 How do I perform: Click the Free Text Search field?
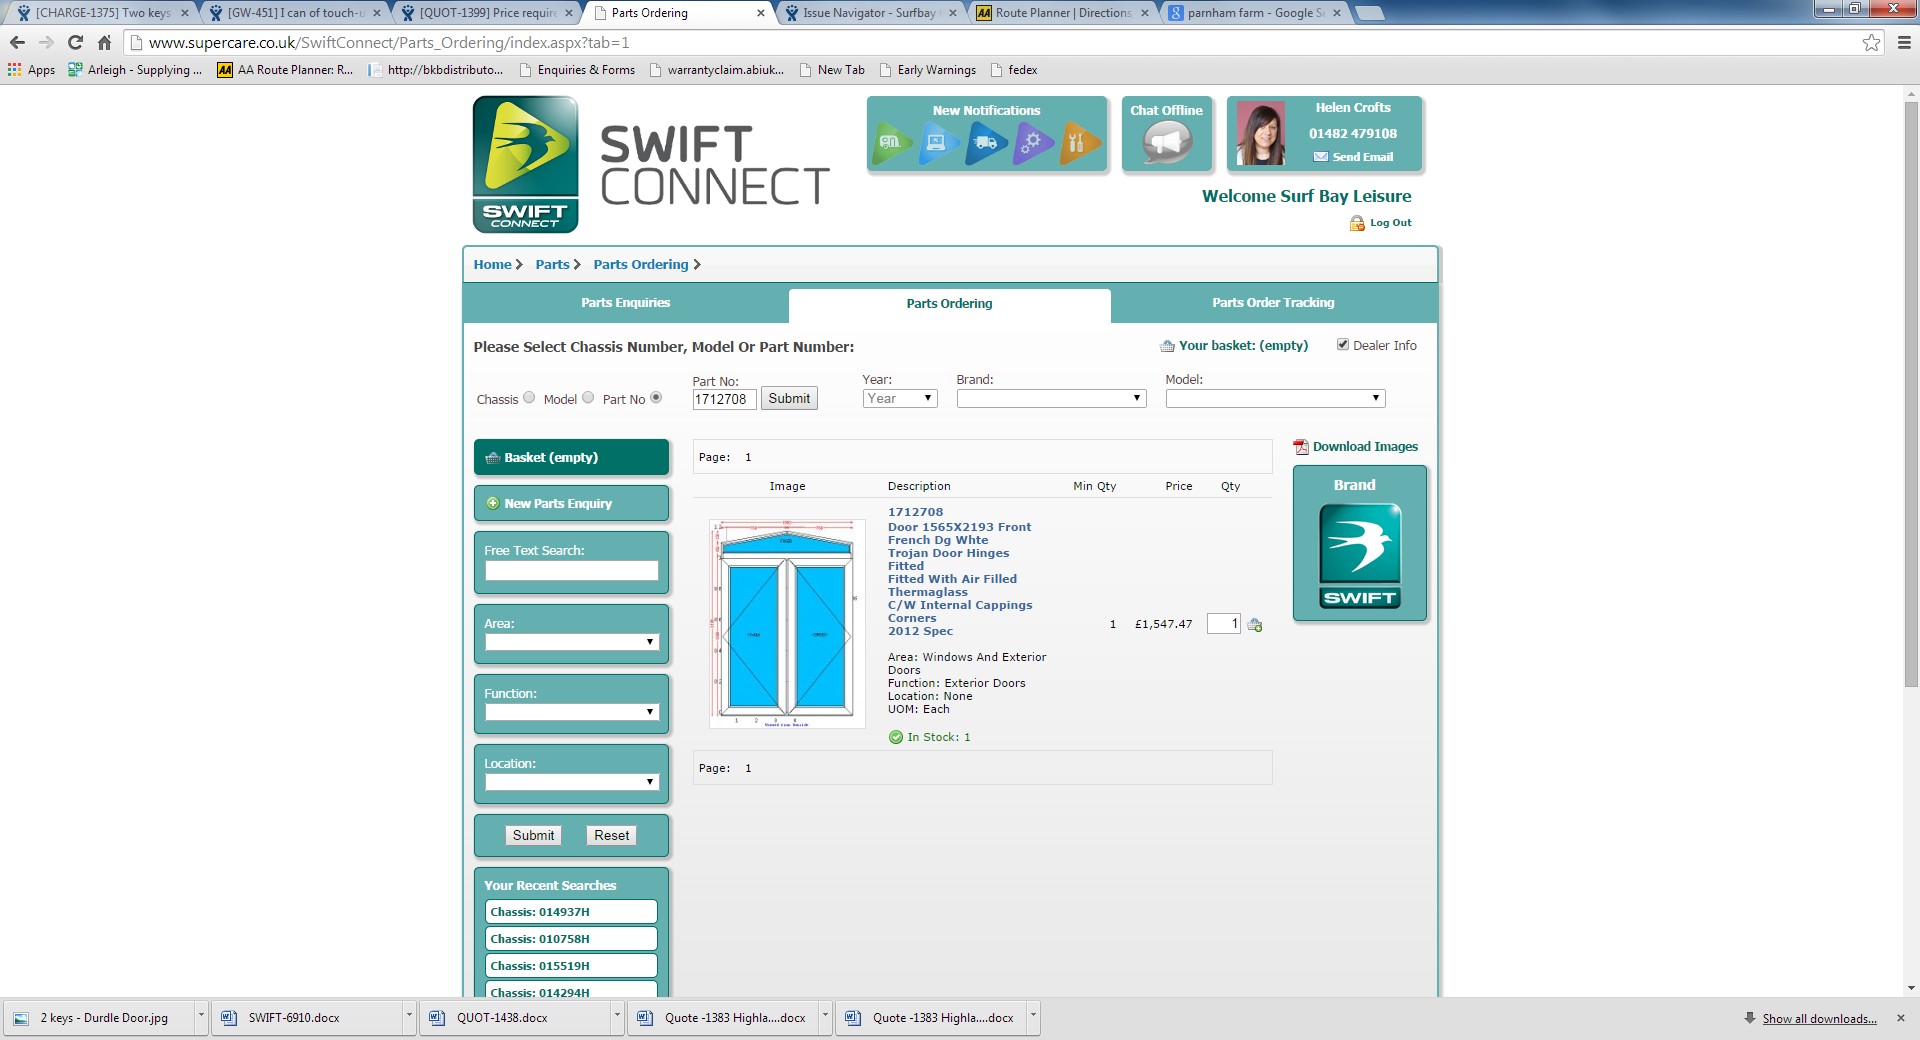click(571, 570)
